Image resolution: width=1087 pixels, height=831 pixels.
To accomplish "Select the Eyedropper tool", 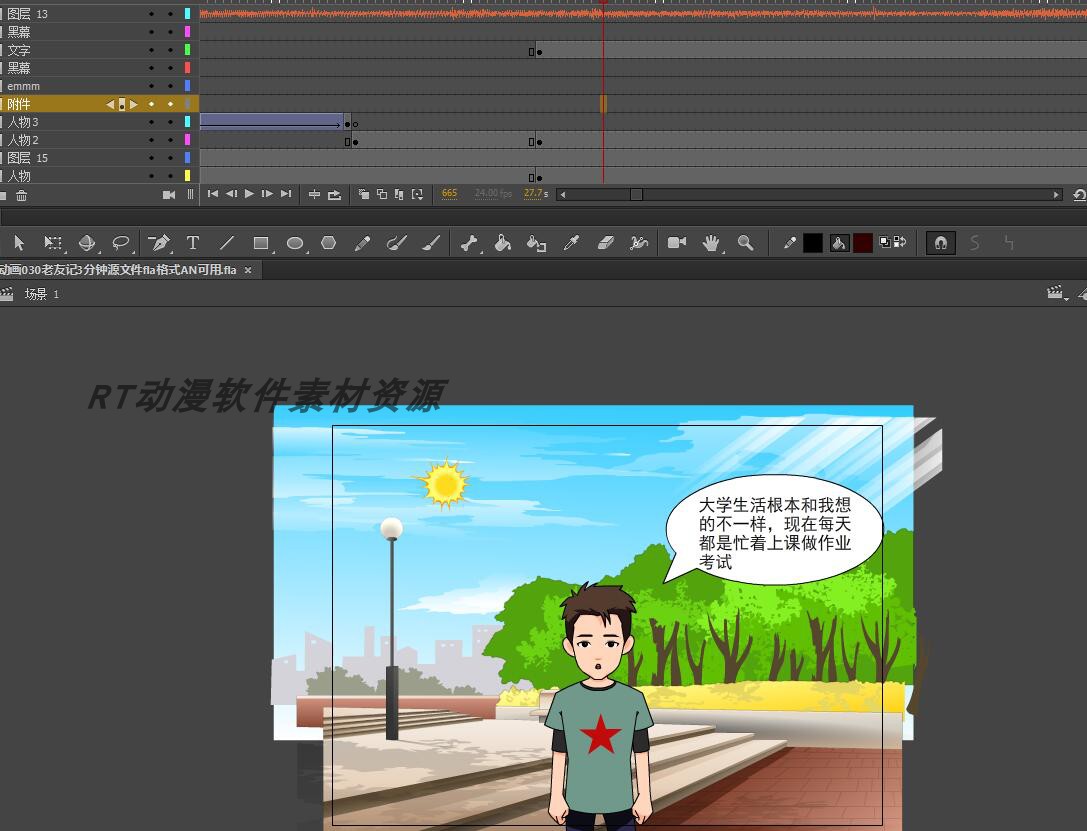I will tap(572, 243).
